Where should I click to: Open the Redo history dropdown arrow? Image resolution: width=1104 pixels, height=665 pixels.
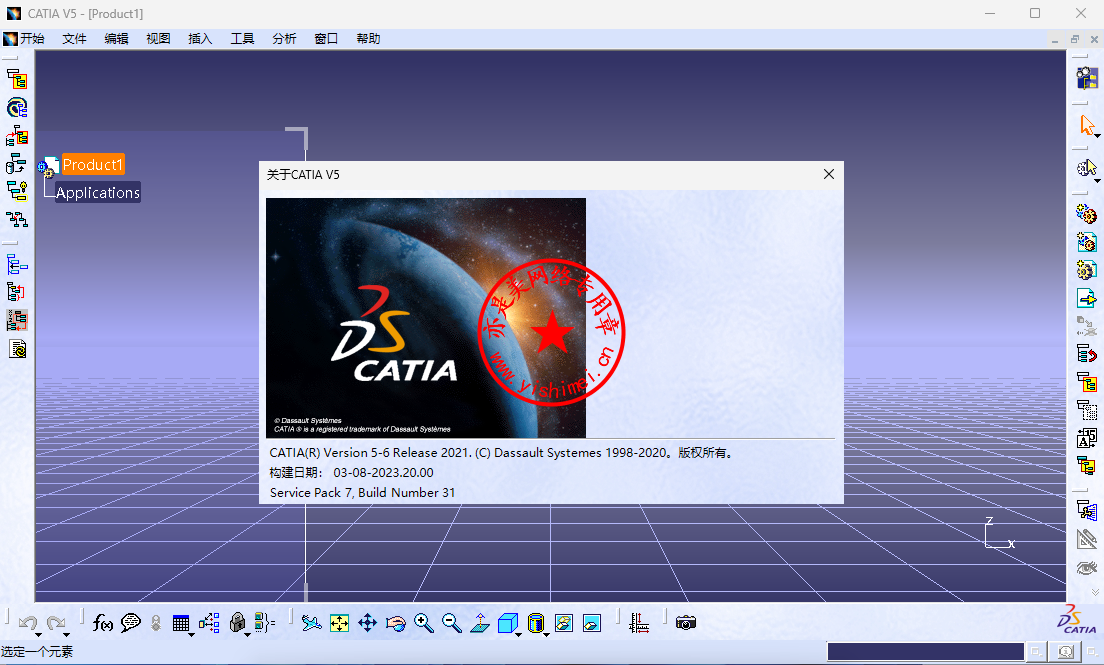[66, 635]
